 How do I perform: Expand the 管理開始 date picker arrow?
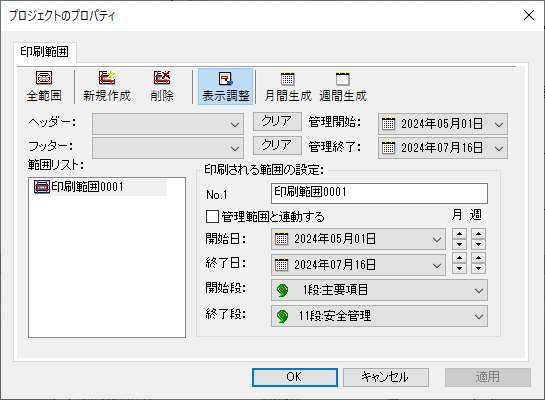coord(499,124)
